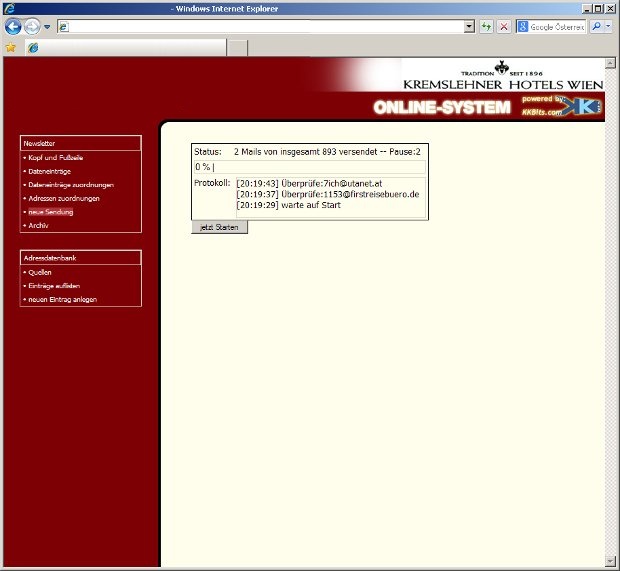The height and width of the screenshot is (571, 620).
Task: Open "Kopf und Fußzeile" in Newsletter menu
Action: pyautogui.click(x=56, y=158)
